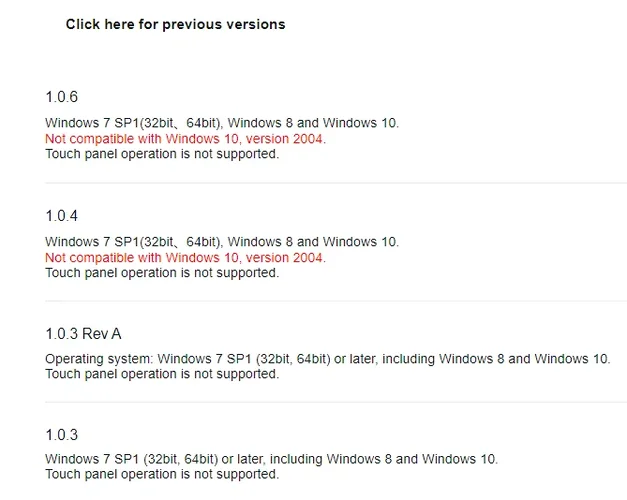Click the "Click here for previous versions" link
Image resolution: width=627 pixels, height=500 pixels.
[175, 24]
